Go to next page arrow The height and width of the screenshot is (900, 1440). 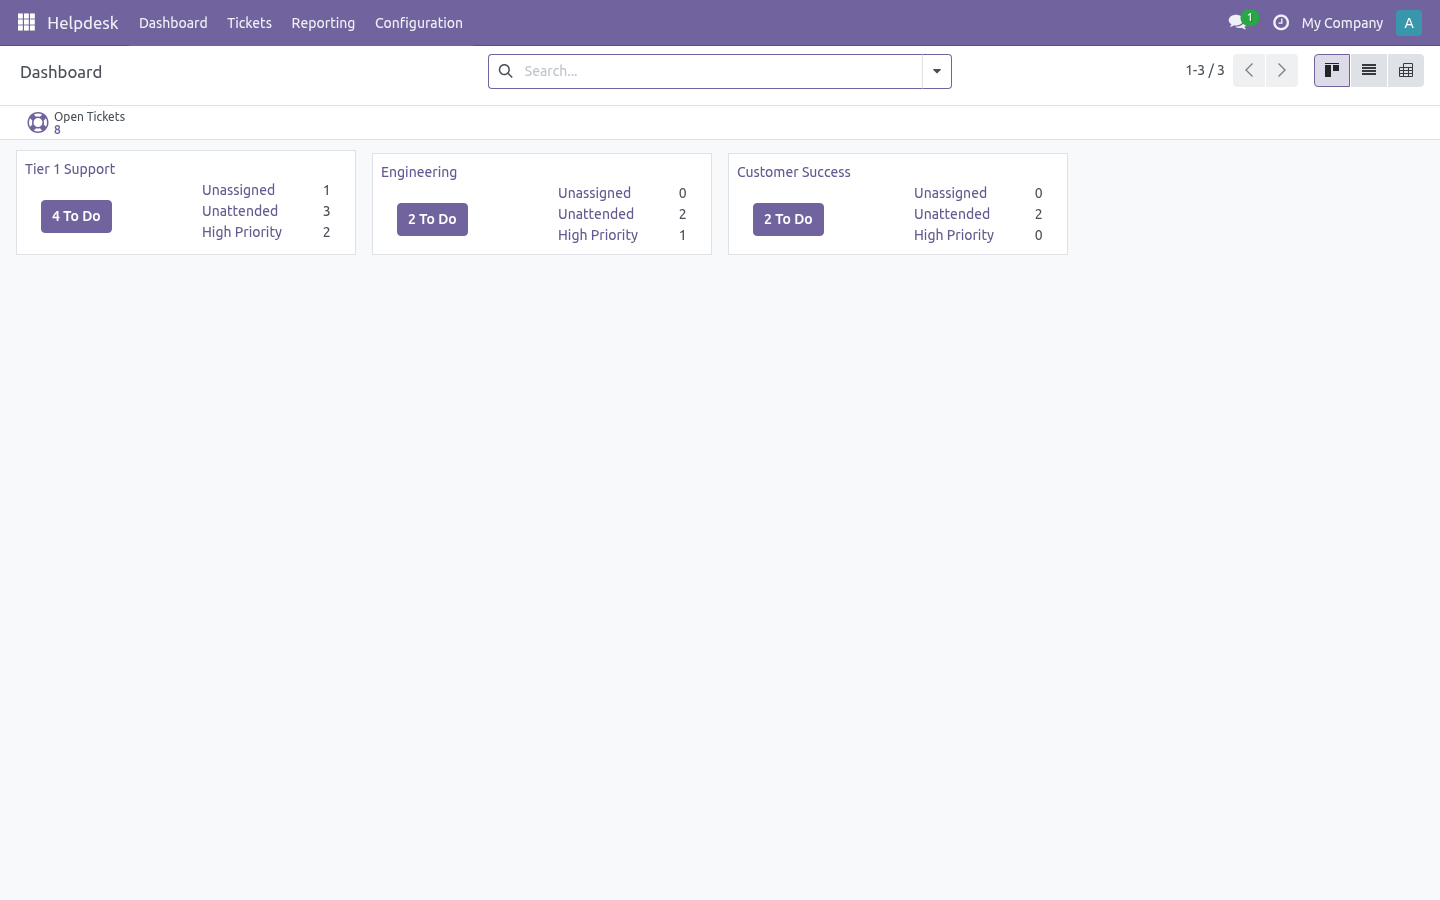click(1281, 70)
